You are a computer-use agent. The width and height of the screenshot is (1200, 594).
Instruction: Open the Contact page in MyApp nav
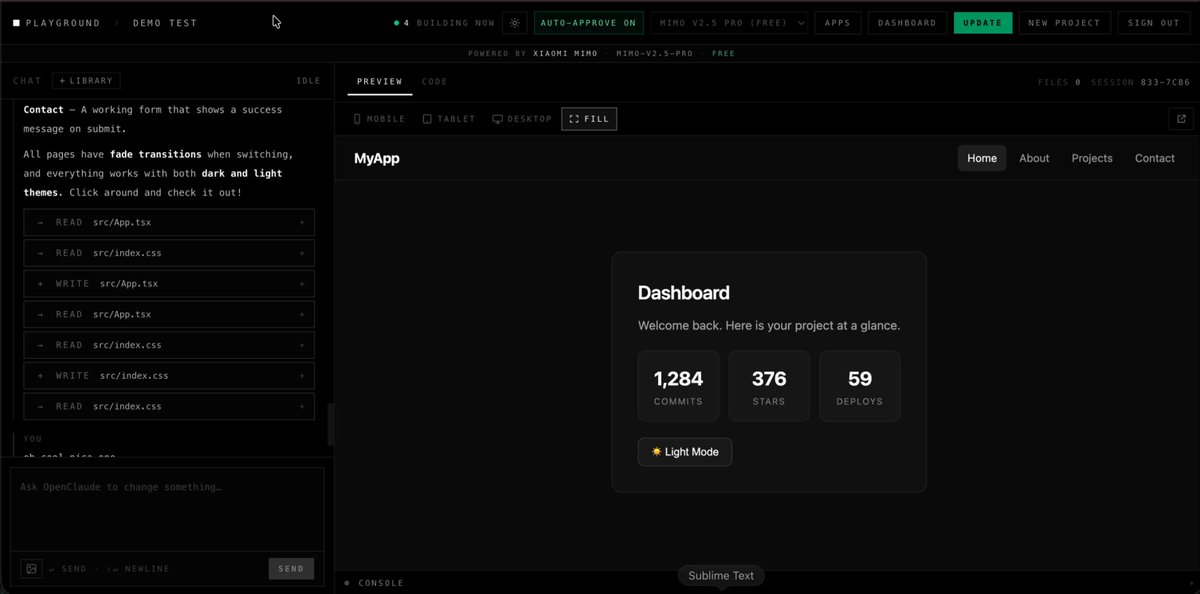coord(1155,158)
